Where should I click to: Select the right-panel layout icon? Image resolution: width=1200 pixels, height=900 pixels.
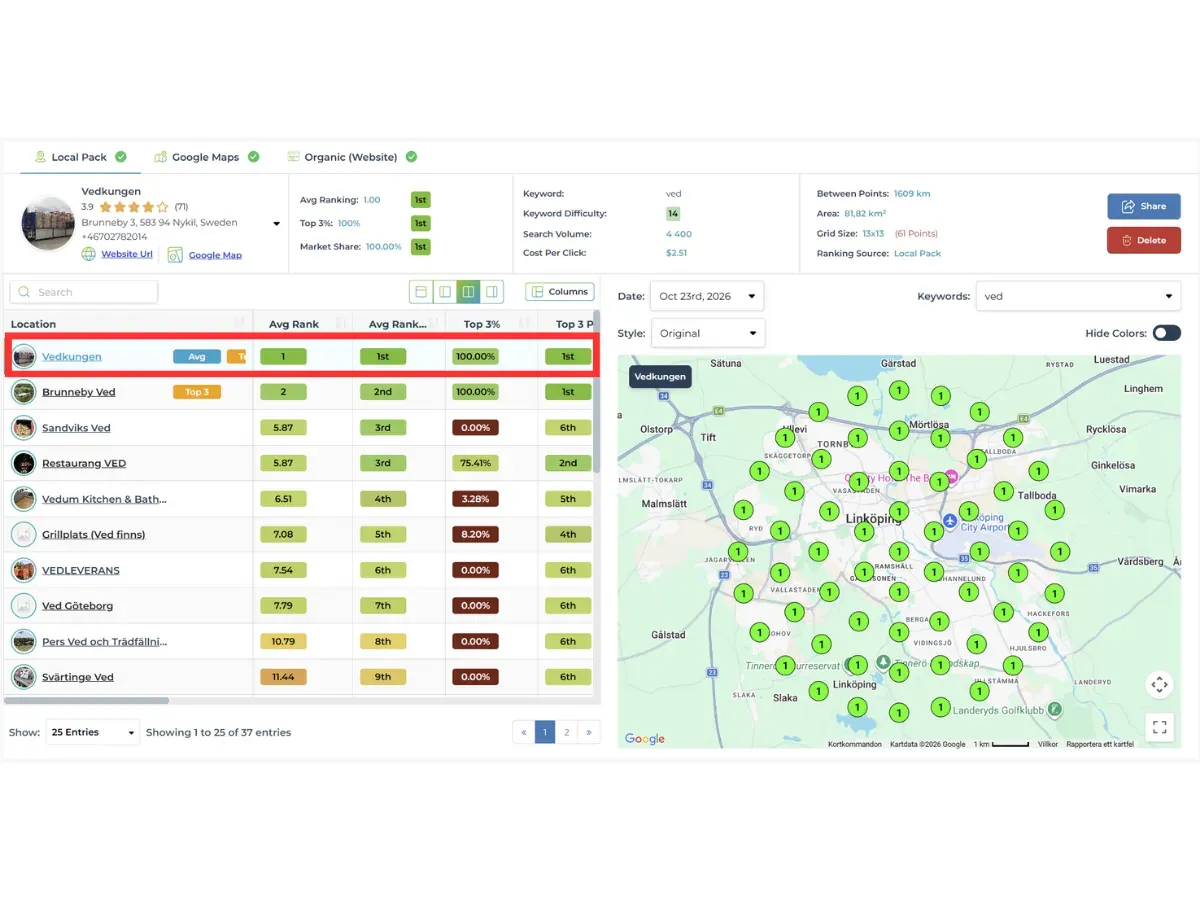pyautogui.click(x=492, y=292)
